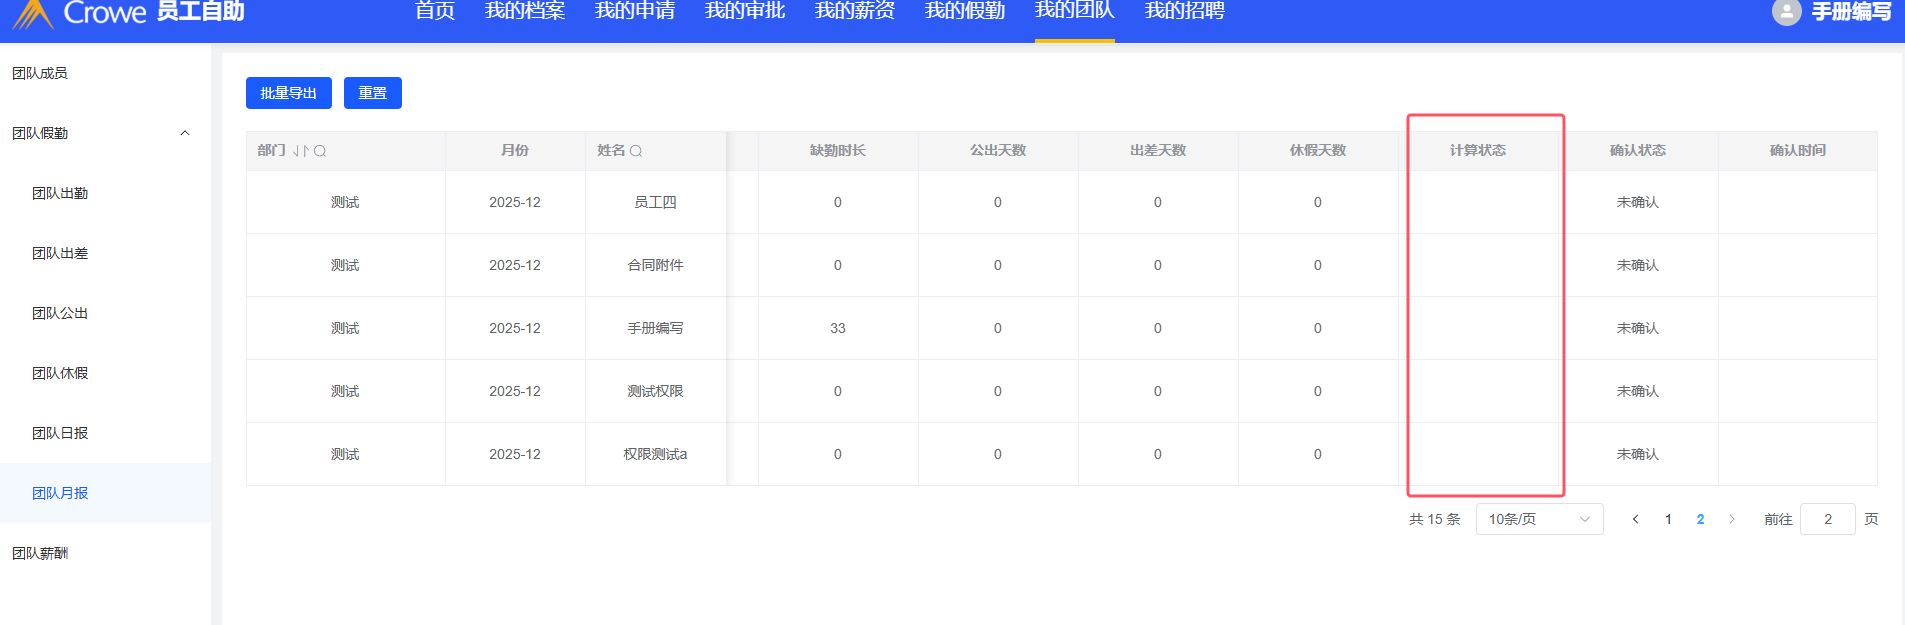The image size is (1905, 625).
Task: Click the next page arrow in pagination
Action: coord(1732,519)
